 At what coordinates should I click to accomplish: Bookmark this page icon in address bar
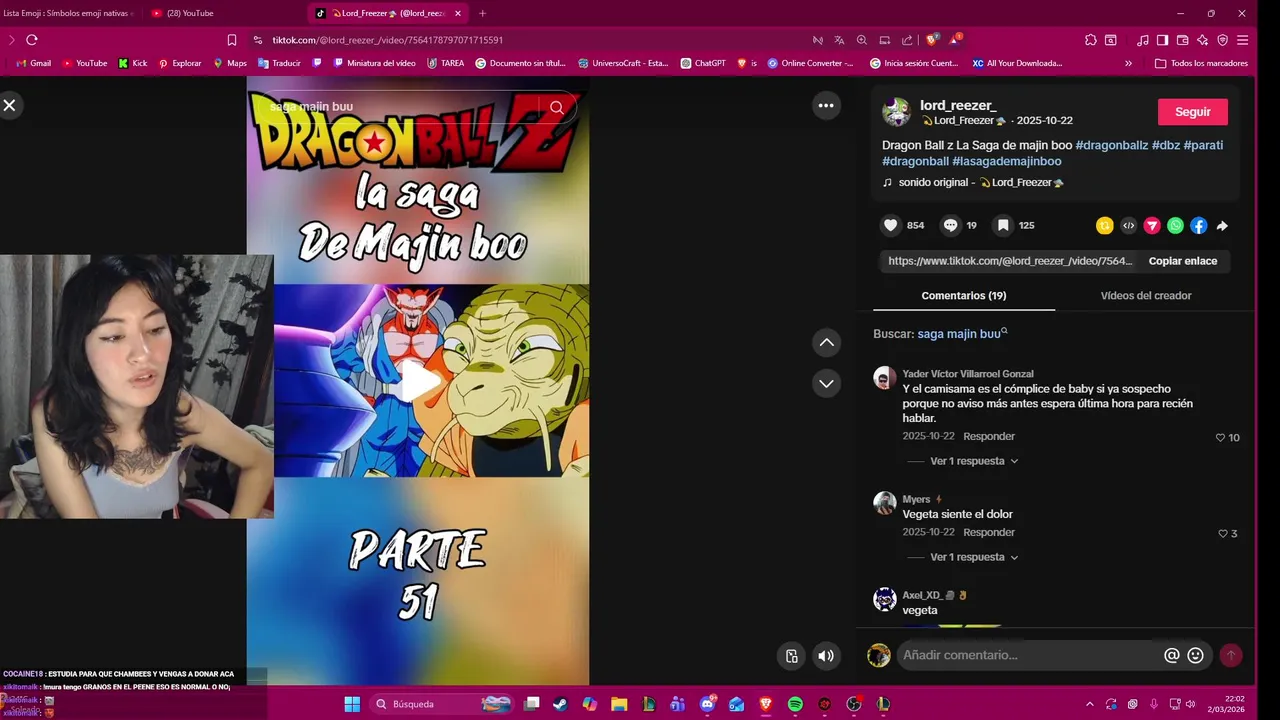coord(232,40)
